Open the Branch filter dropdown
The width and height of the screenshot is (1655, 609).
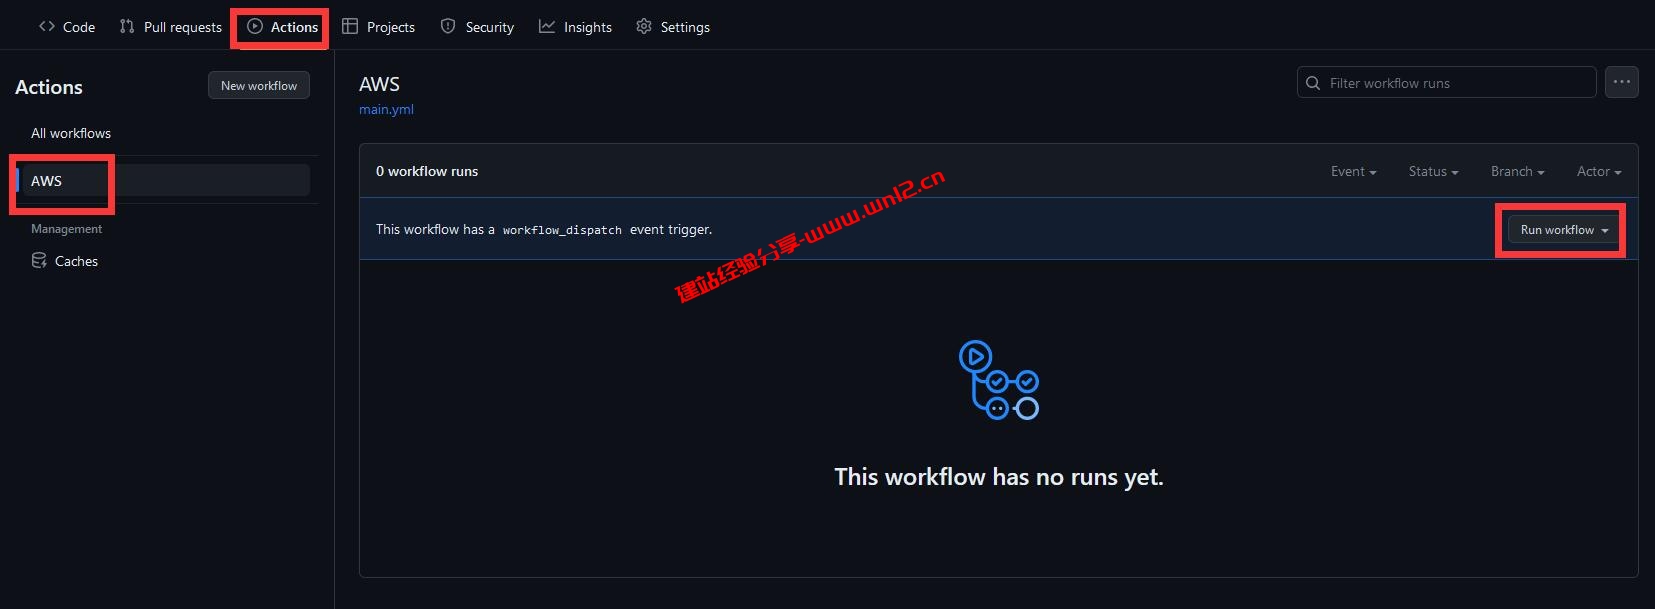coord(1517,172)
